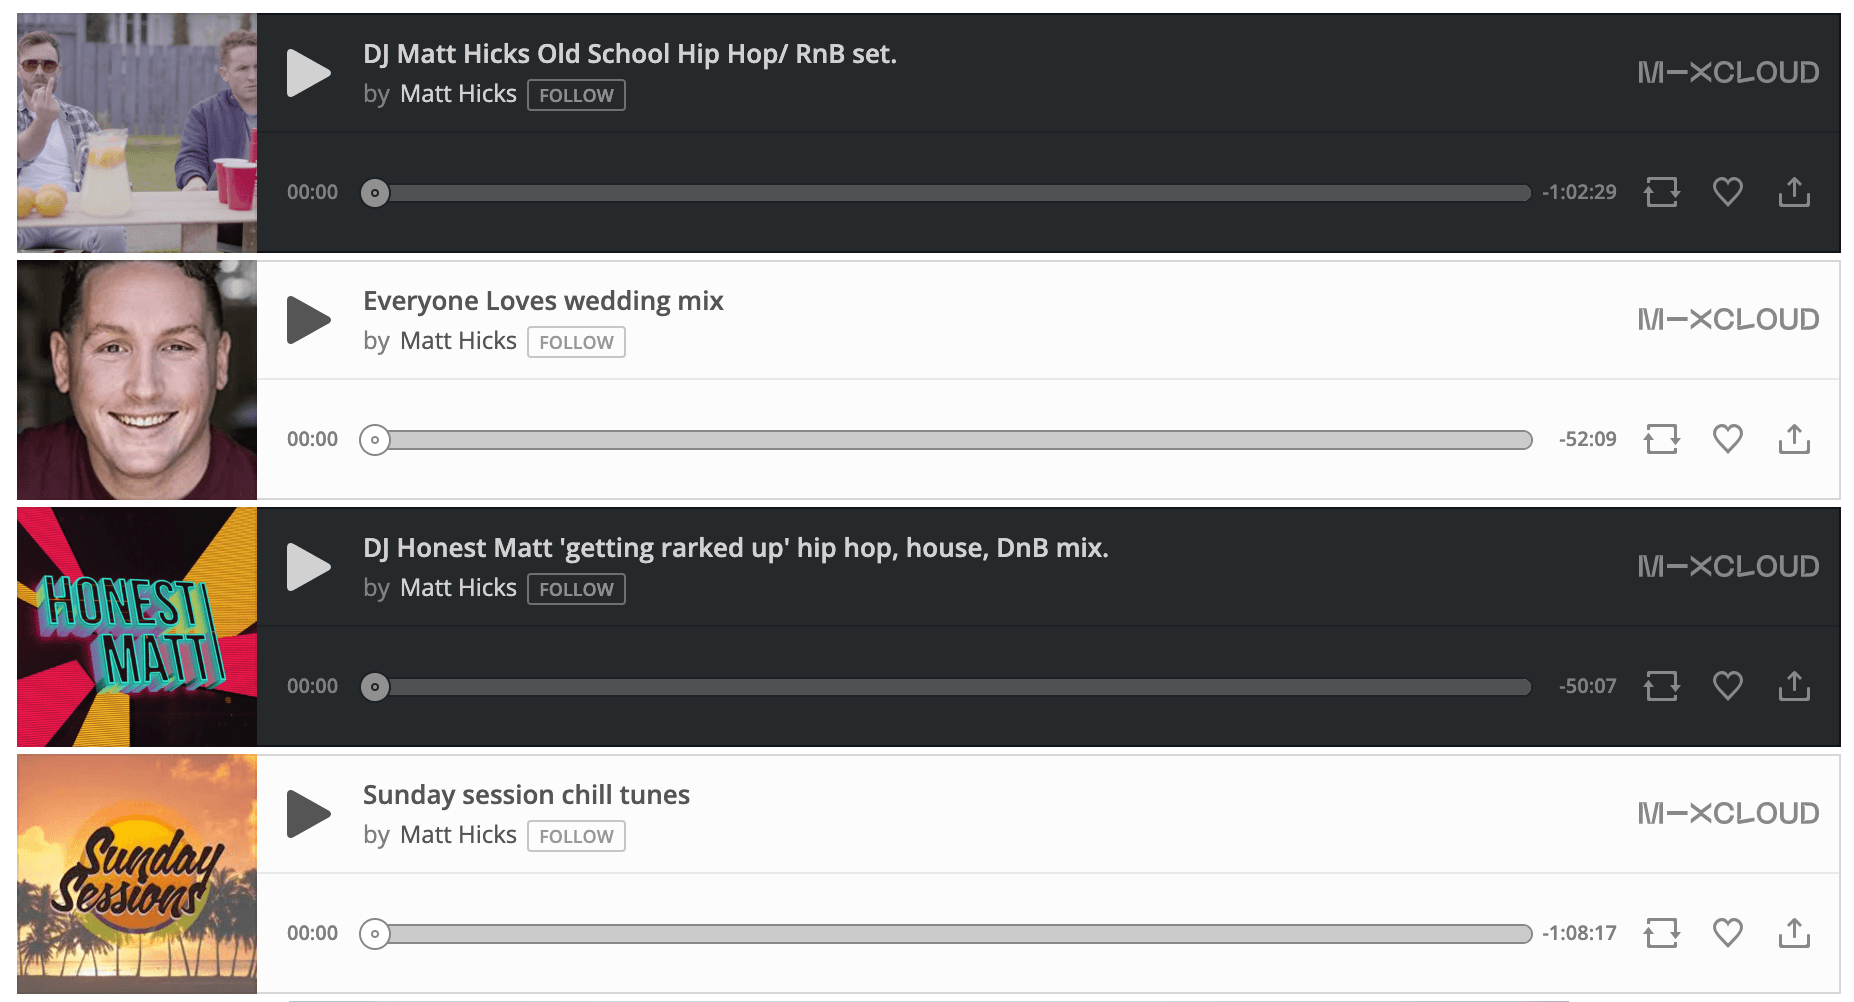Seek within the Sunday session progress bar

click(950, 934)
